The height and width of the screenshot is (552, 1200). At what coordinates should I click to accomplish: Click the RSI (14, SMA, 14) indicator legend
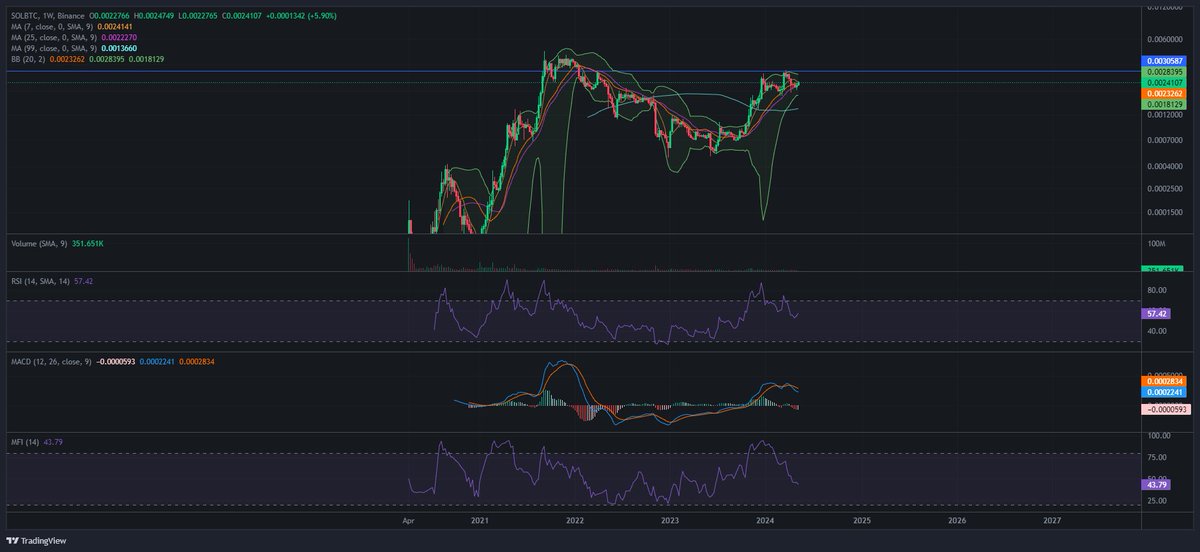pos(39,283)
